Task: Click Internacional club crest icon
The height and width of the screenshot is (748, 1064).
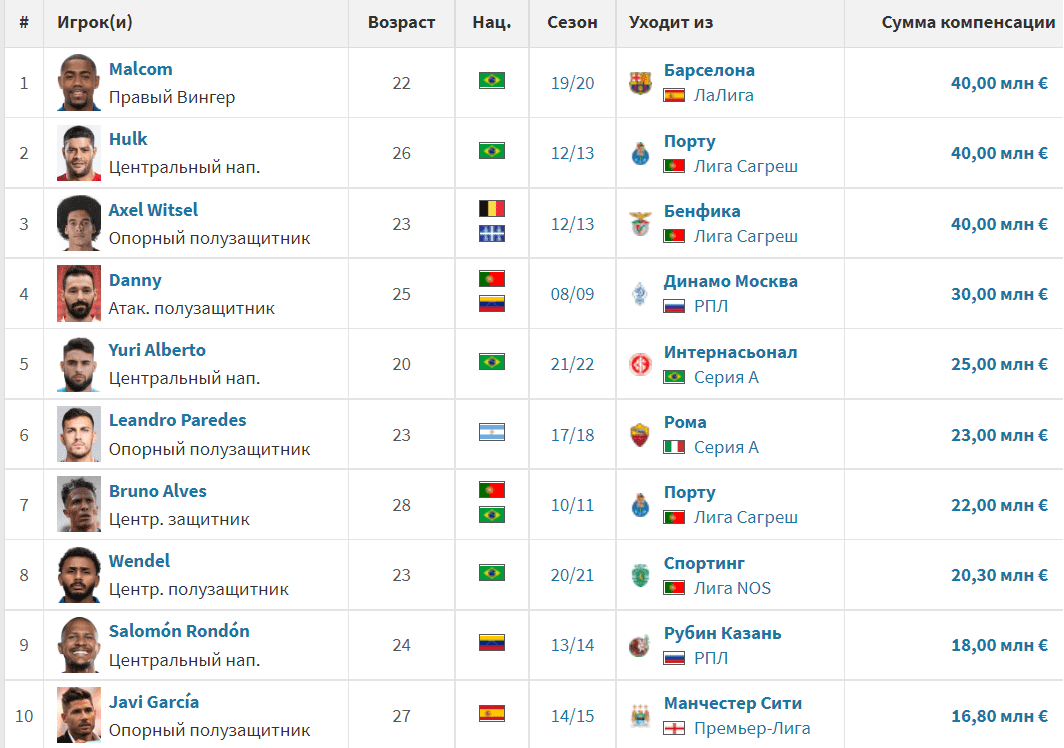Action: 640,364
